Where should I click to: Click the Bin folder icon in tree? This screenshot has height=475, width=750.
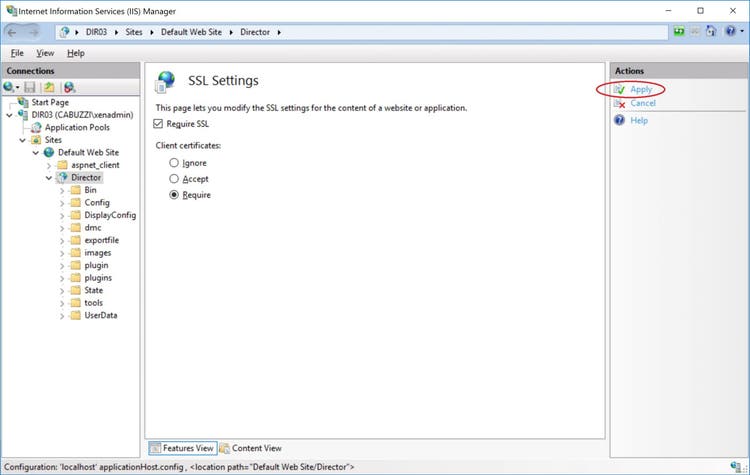click(x=76, y=190)
